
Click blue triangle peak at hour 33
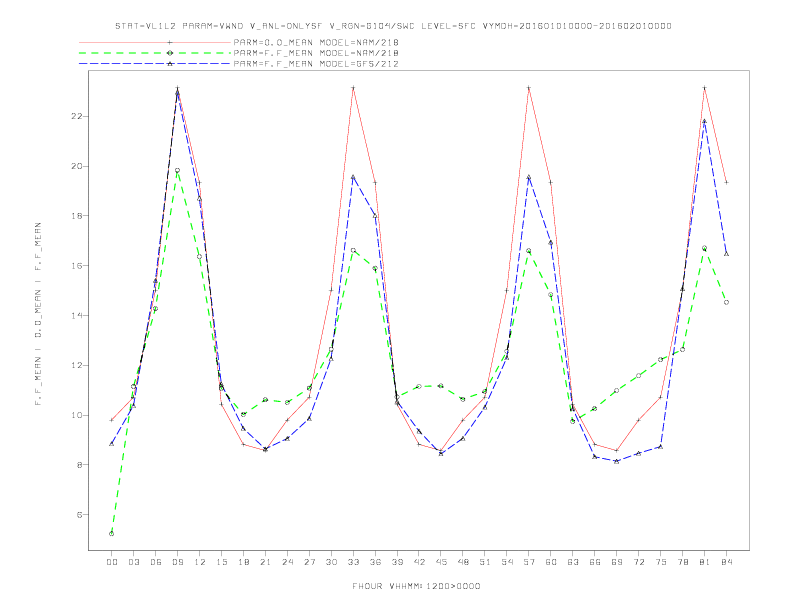353,177
